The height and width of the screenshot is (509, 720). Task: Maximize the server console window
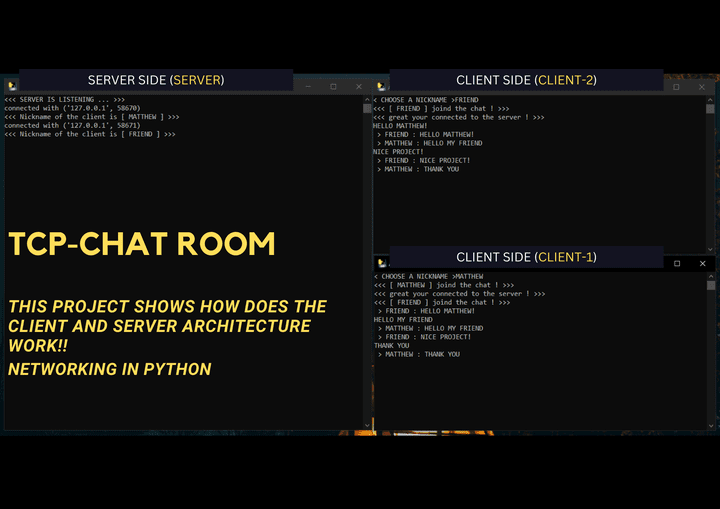point(333,86)
